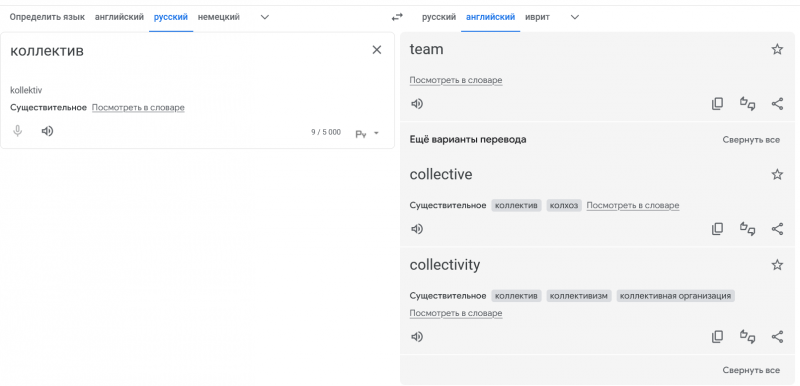Copy the team translation

pyautogui.click(x=717, y=104)
